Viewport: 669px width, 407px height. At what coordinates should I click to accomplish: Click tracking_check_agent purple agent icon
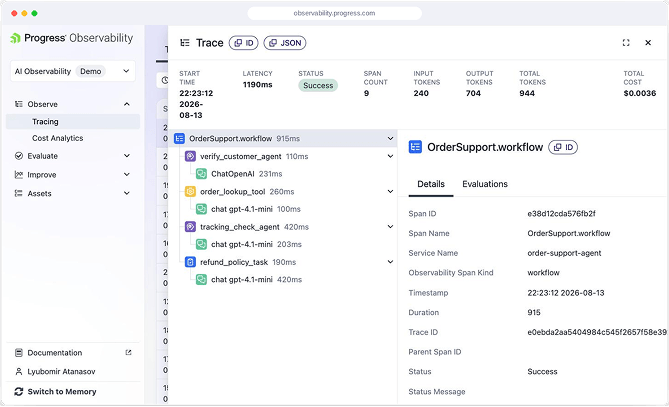coord(190,227)
